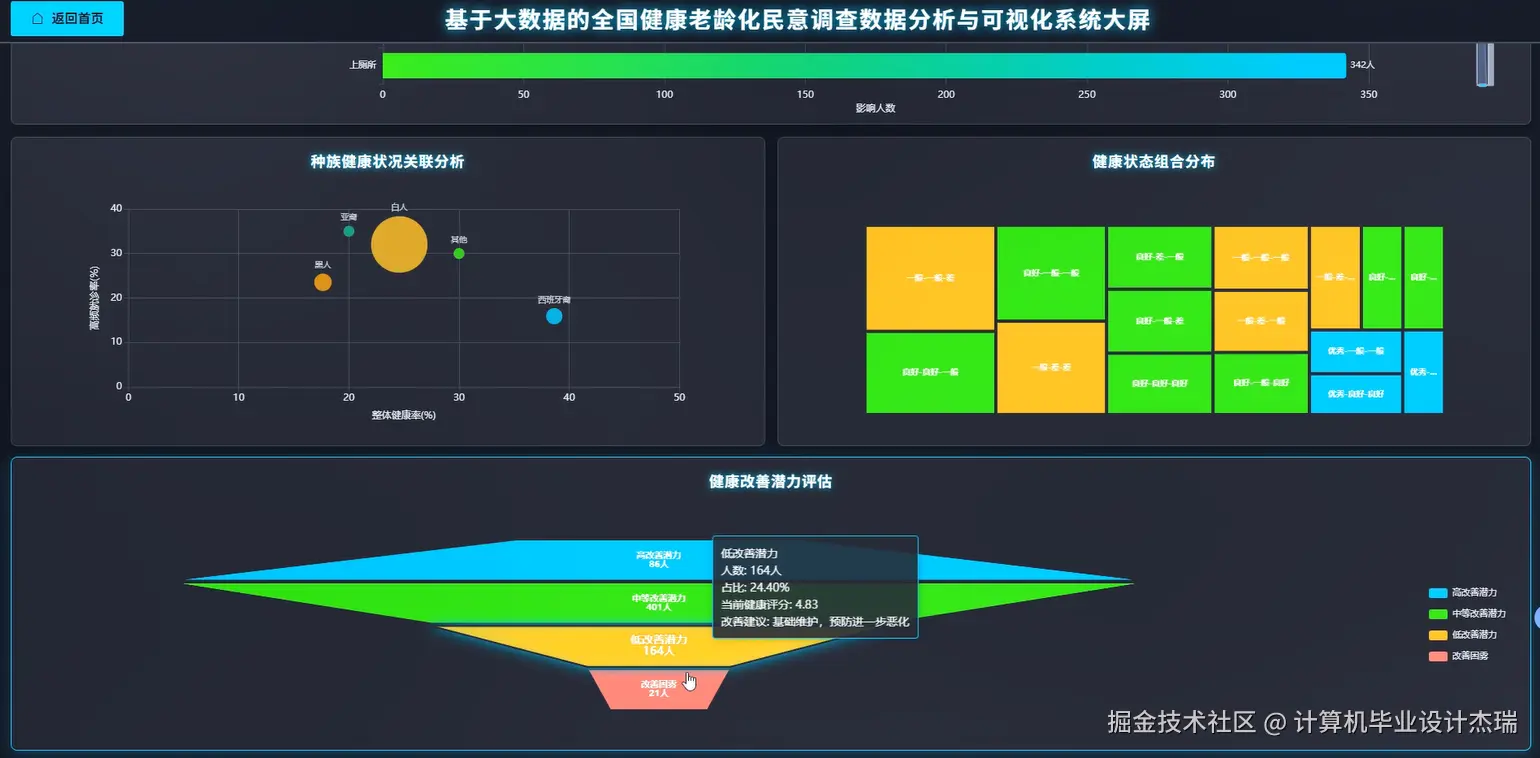Click the 上厕所 bar showing 342人
The image size is (1540, 758).
(x=860, y=65)
